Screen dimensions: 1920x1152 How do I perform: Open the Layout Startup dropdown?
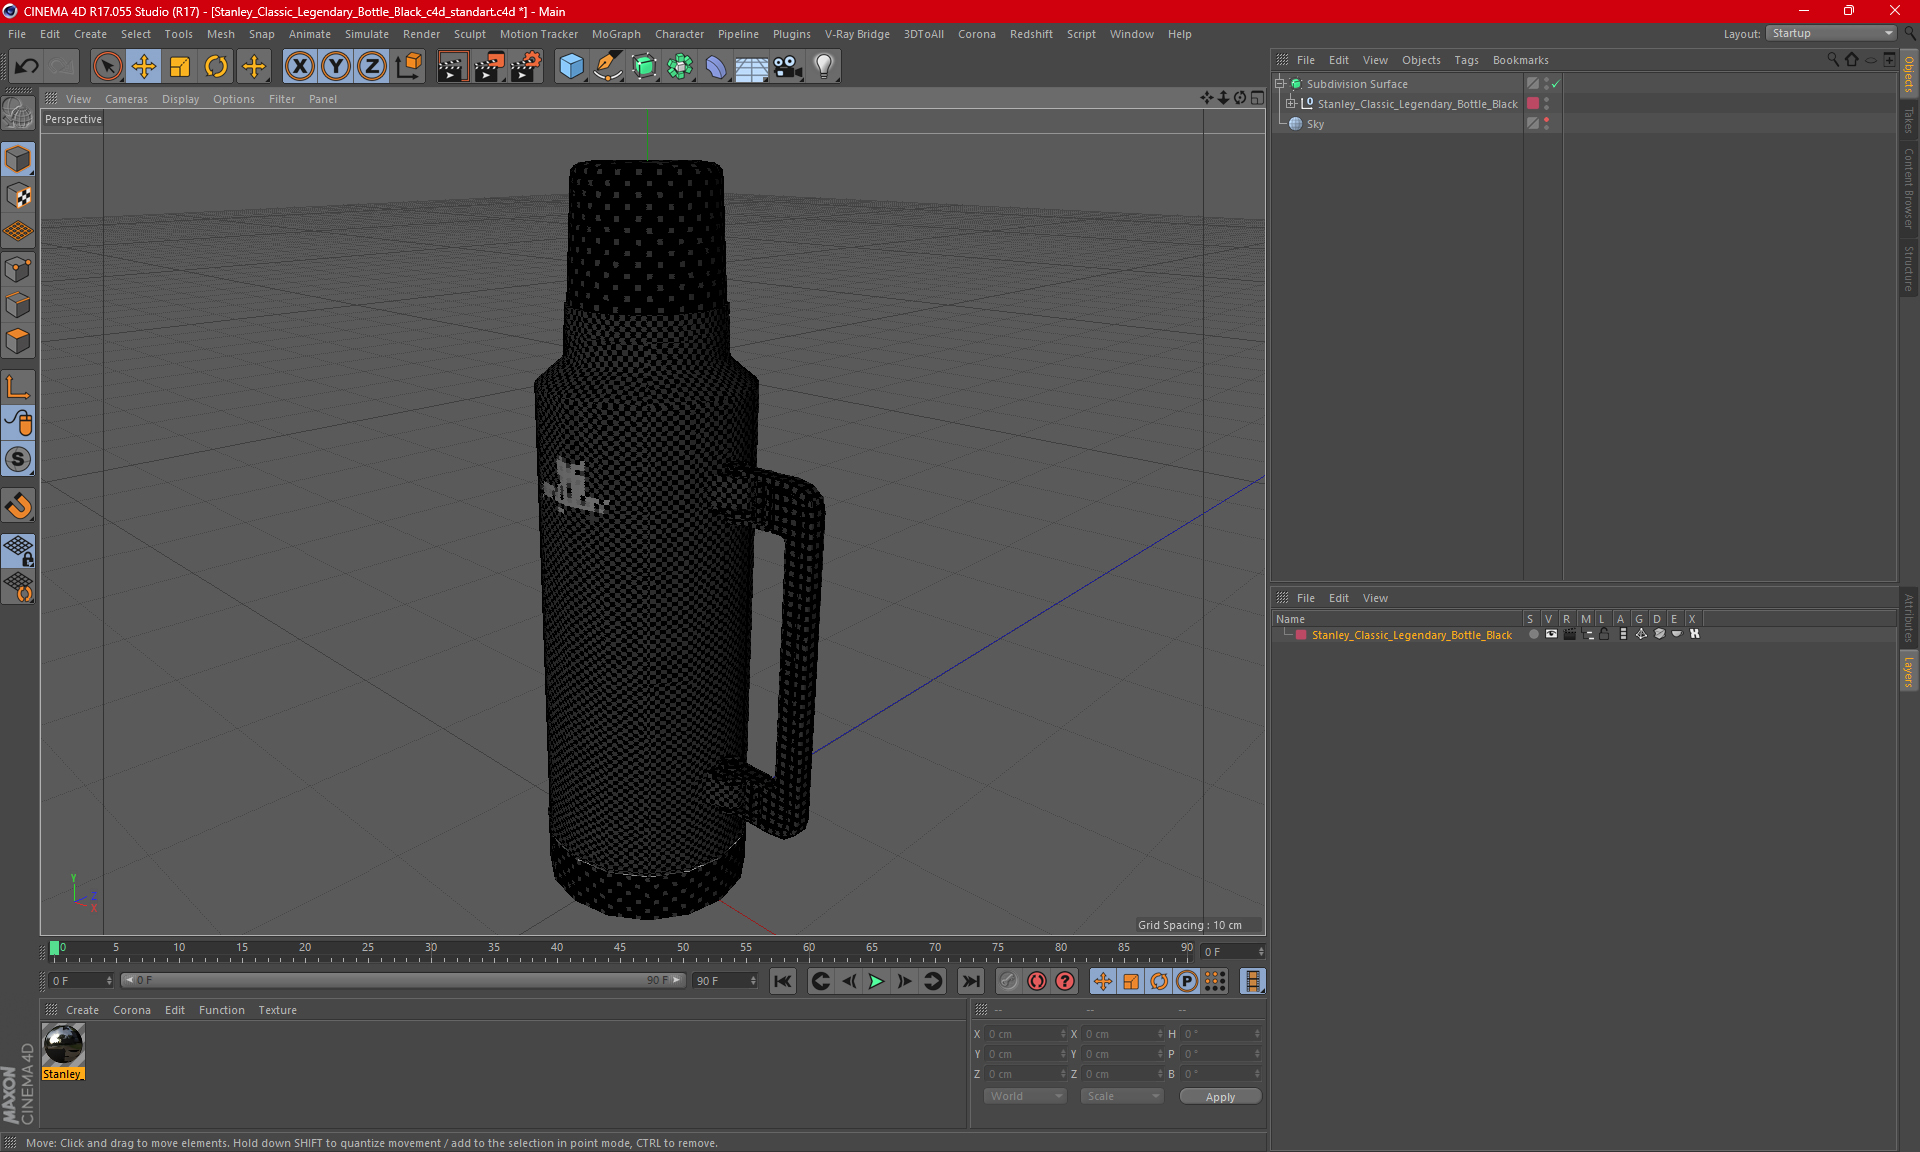1832,34
